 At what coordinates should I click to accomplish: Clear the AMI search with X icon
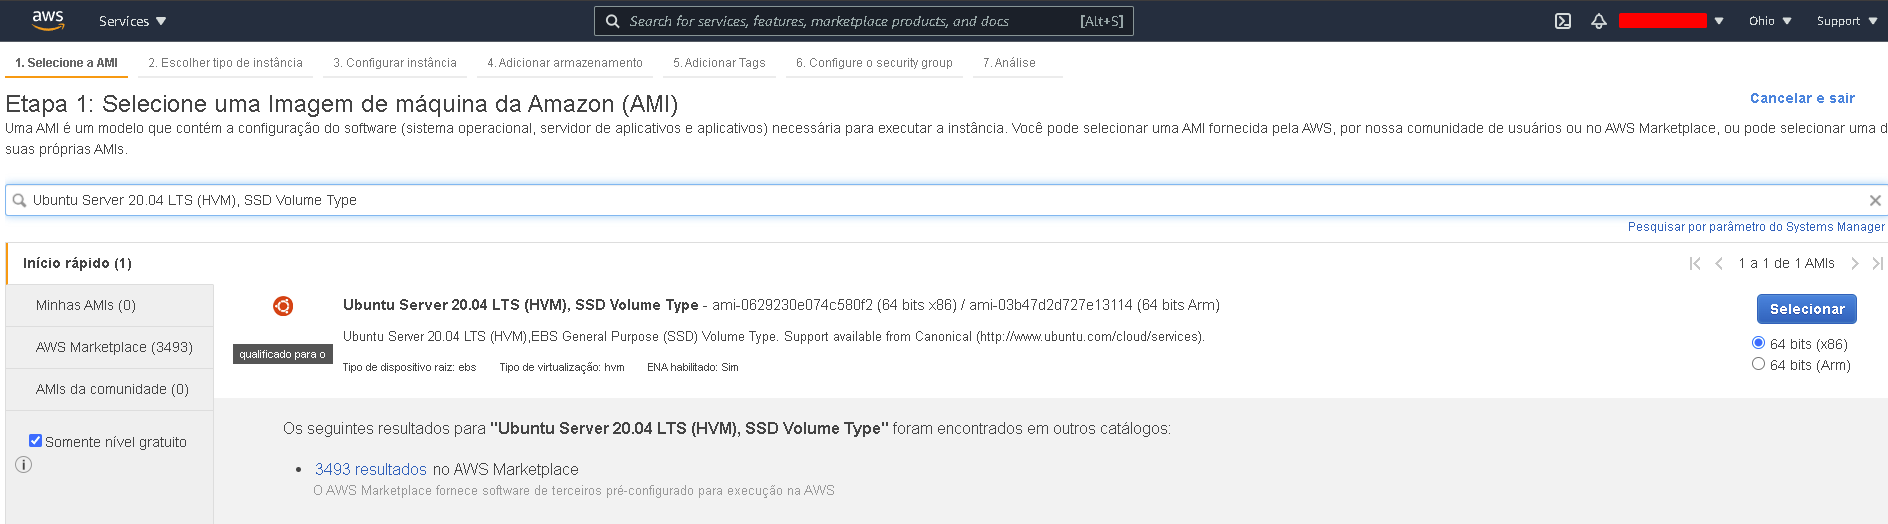click(x=1875, y=200)
